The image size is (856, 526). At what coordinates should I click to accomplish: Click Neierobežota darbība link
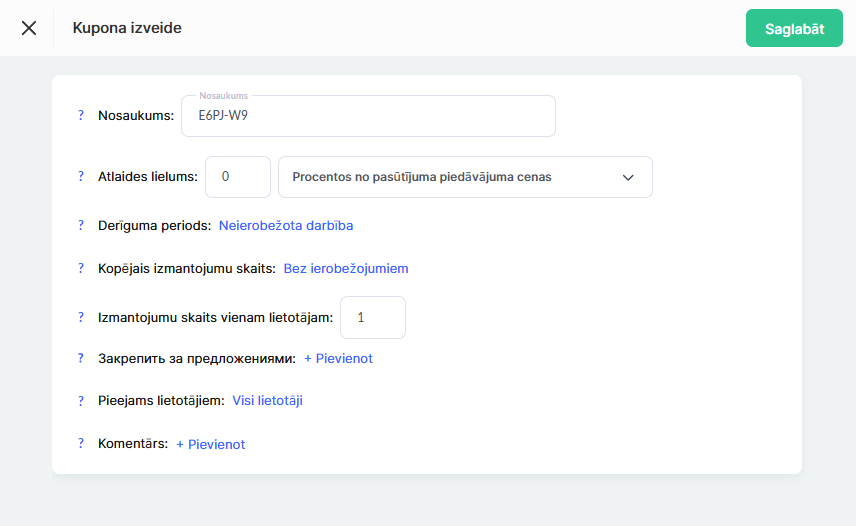coord(286,225)
